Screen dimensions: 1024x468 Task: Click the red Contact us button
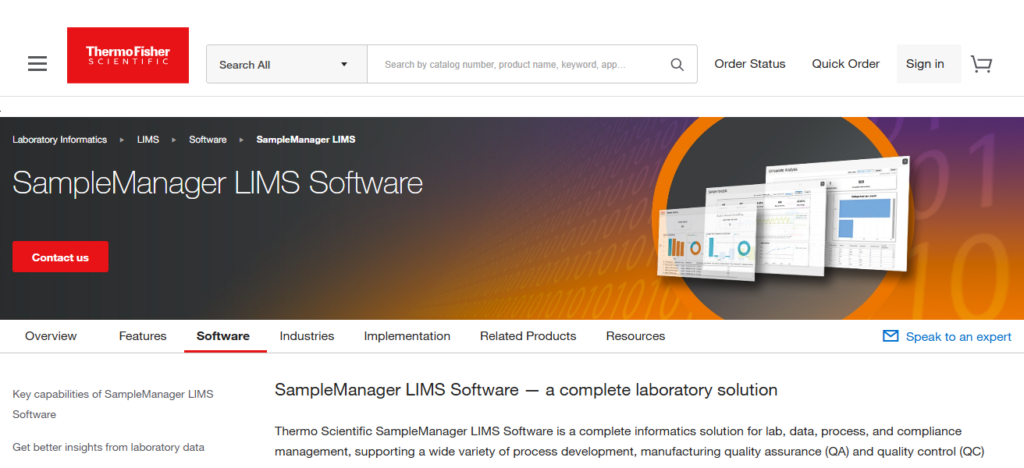point(60,257)
